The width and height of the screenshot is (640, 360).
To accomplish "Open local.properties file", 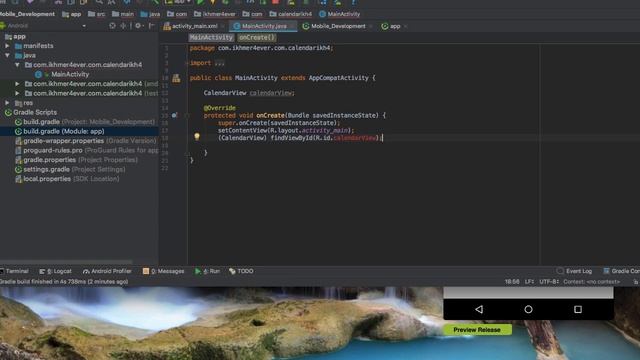I will tap(67, 179).
